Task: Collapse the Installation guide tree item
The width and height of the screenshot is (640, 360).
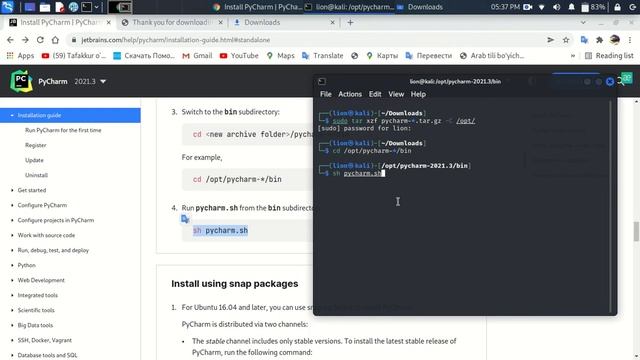Action: tap(12, 115)
